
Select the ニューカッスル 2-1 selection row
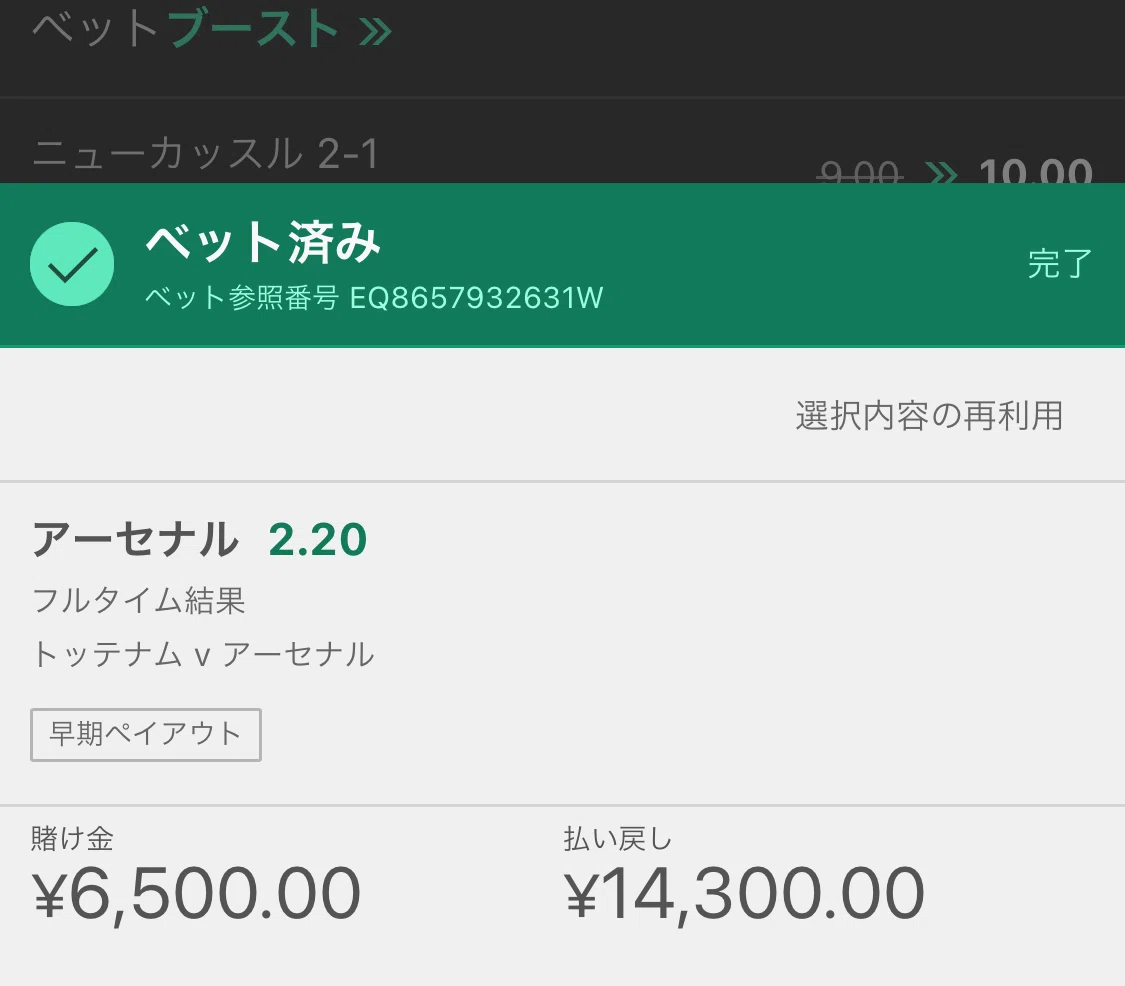[x=562, y=147]
